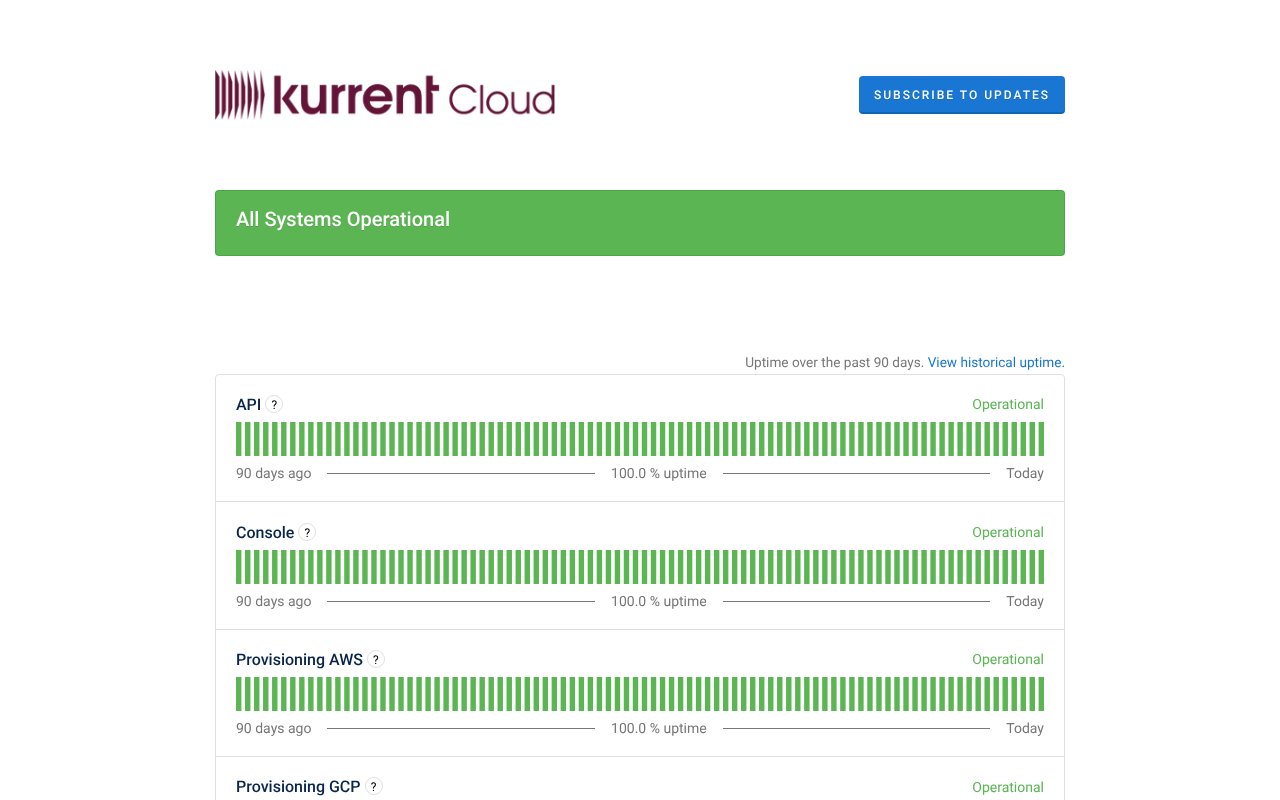Viewport: 1280px width, 800px height.
Task: Click today's bar in the Console uptime graph
Action: click(1040, 566)
